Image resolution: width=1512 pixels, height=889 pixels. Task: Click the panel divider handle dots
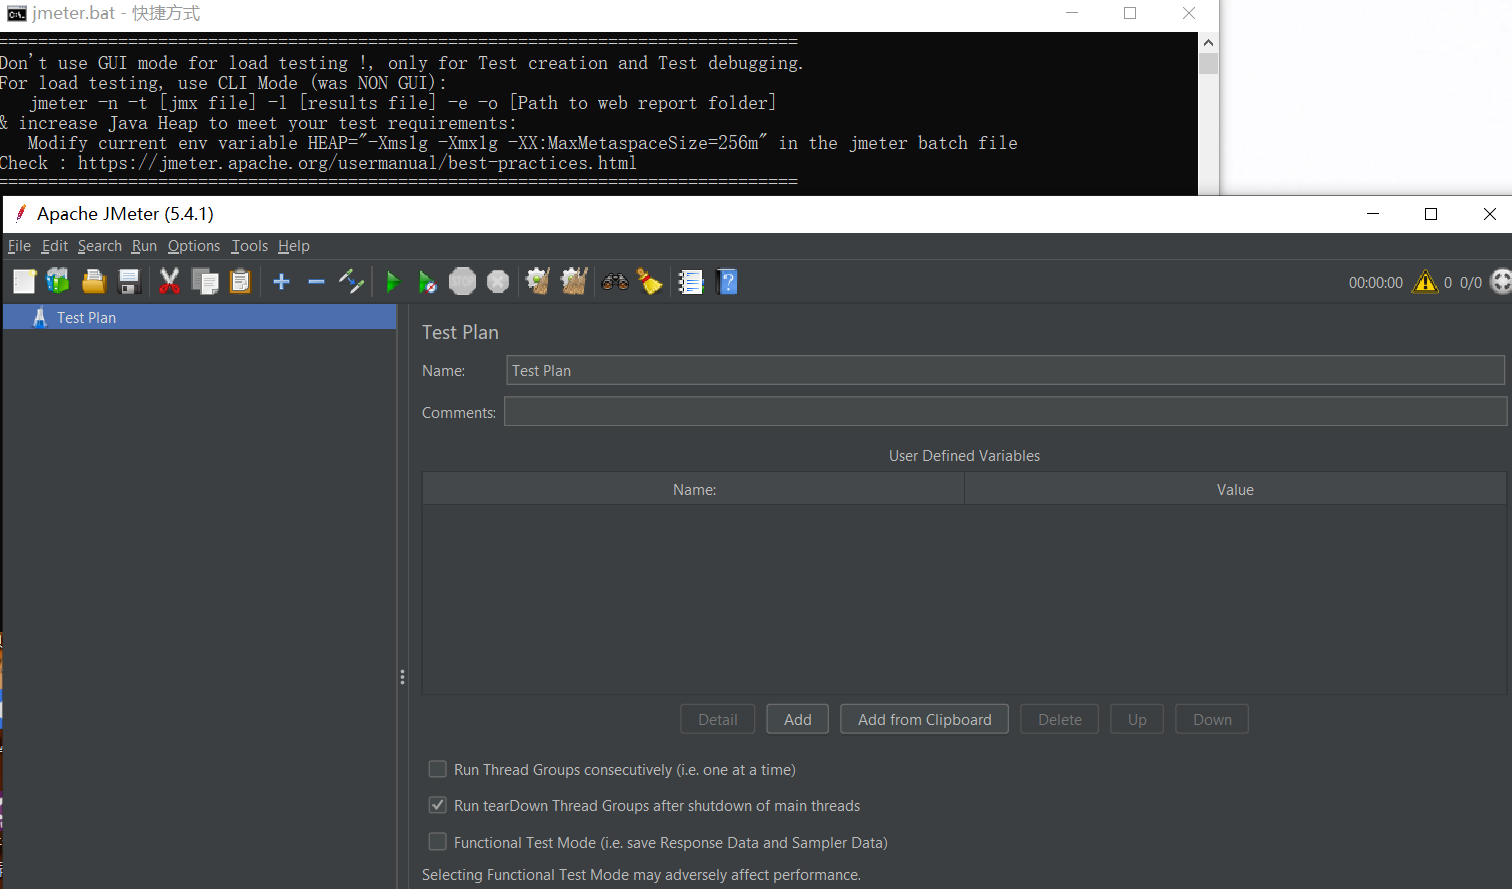tap(402, 677)
